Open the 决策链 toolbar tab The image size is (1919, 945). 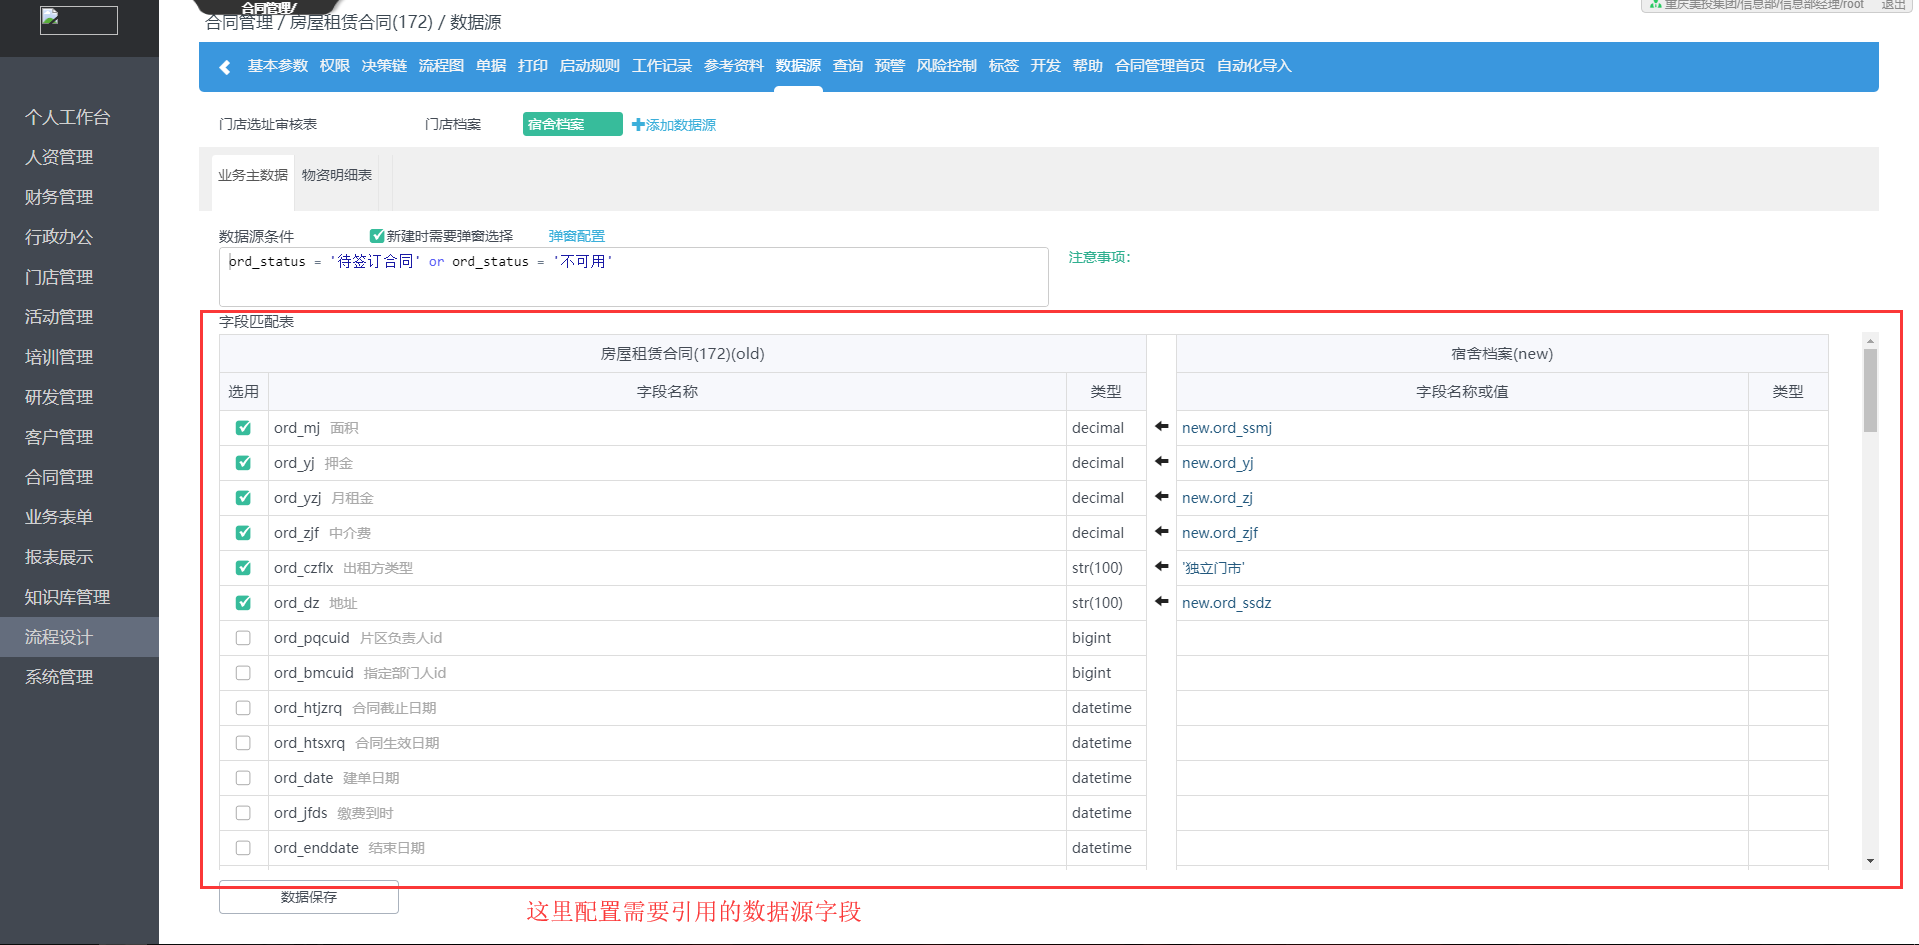[x=384, y=66]
